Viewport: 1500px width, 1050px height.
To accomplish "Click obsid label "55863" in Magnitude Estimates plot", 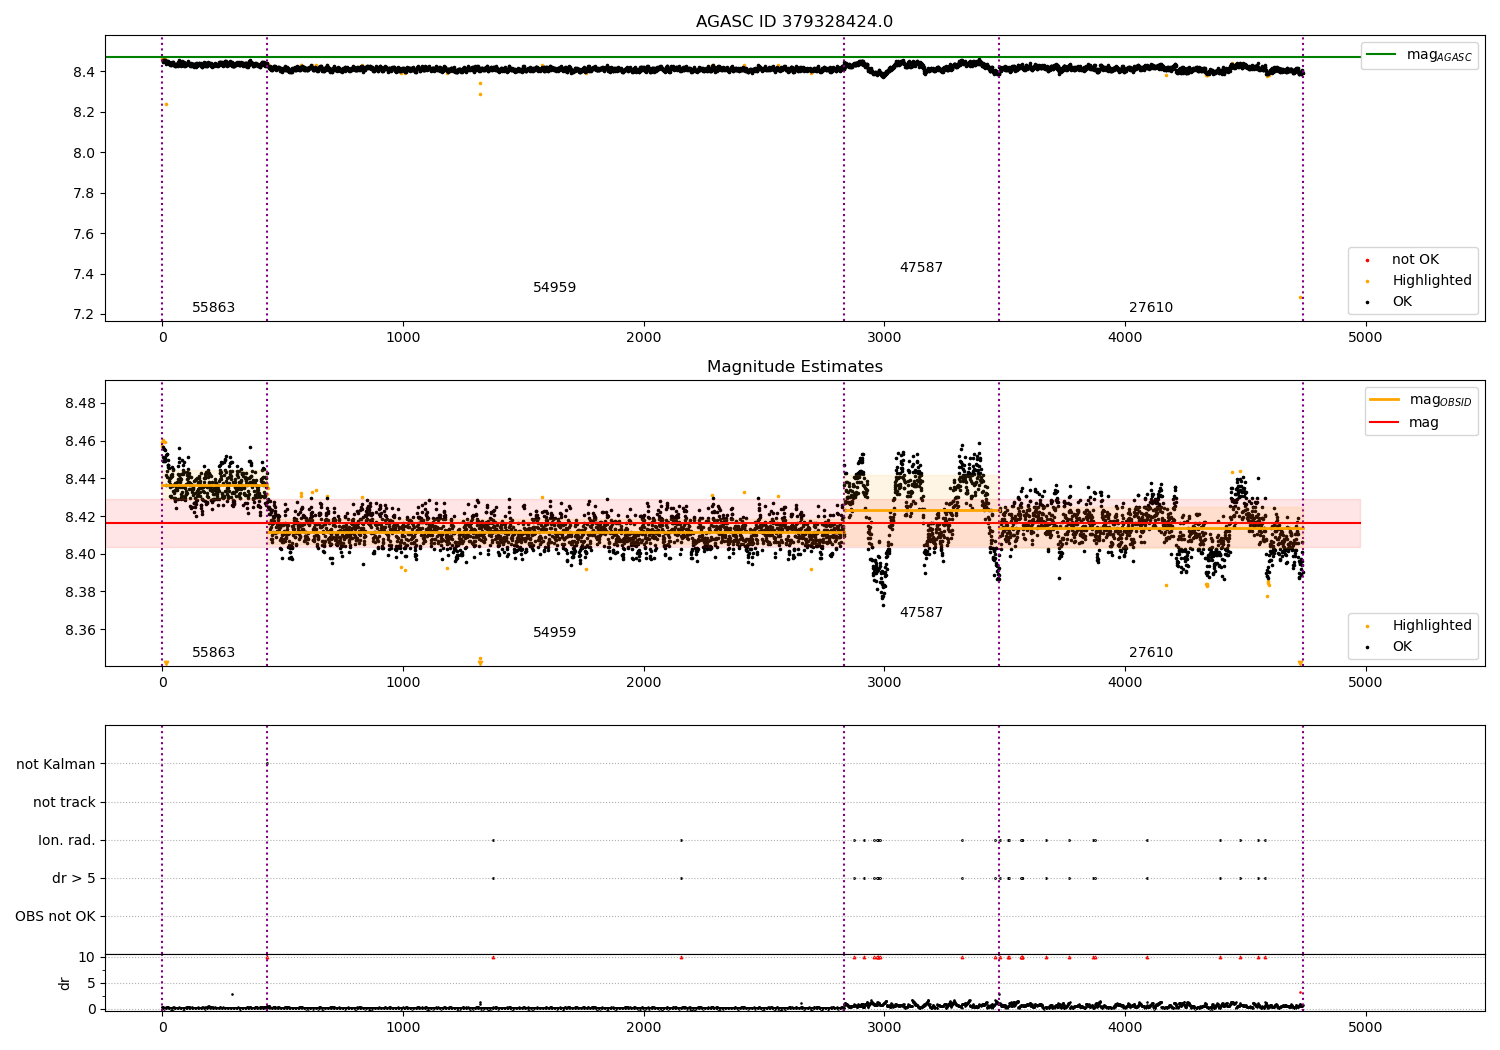I will click(213, 653).
